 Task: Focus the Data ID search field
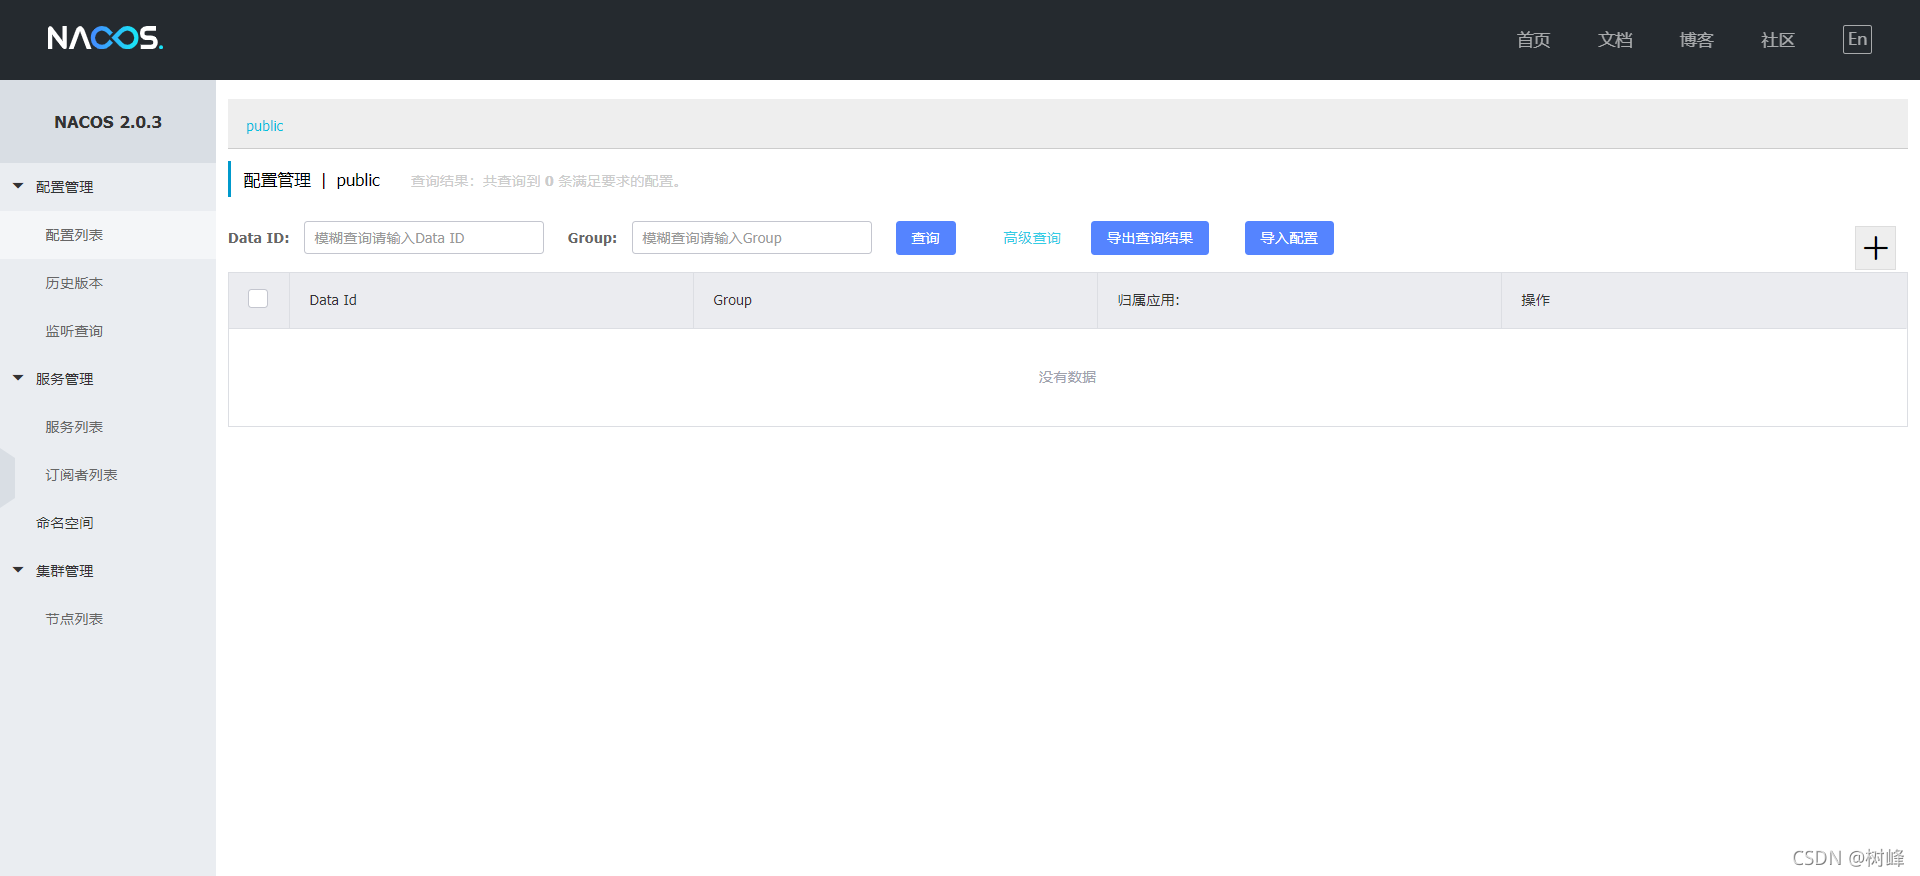point(424,238)
